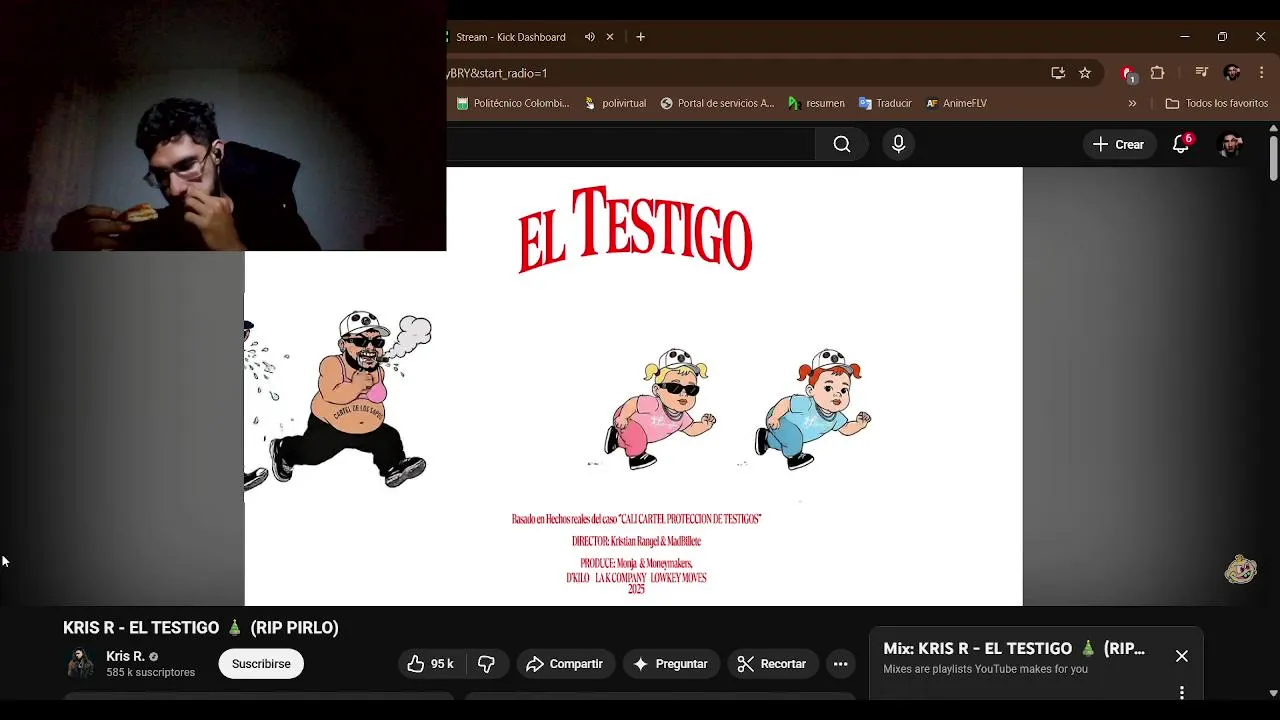The image size is (1280, 720).
Task: Click the Crear button
Action: click(x=1119, y=144)
